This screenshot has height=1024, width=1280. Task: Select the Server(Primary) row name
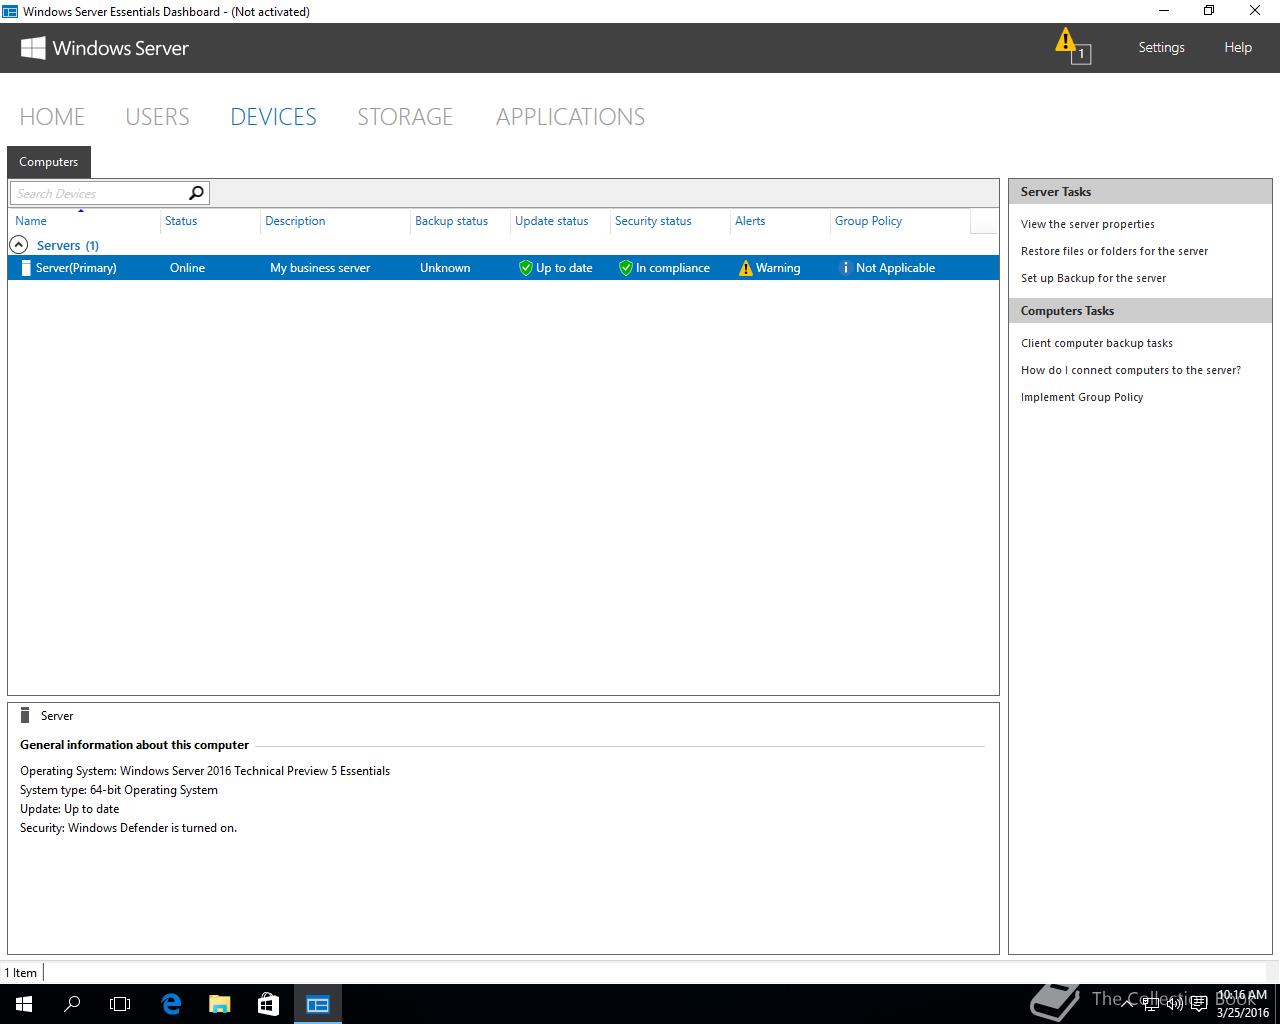pos(76,268)
